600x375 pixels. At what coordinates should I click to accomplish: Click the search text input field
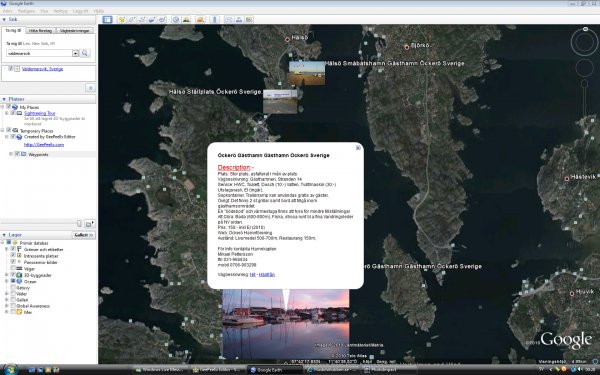click(x=39, y=53)
